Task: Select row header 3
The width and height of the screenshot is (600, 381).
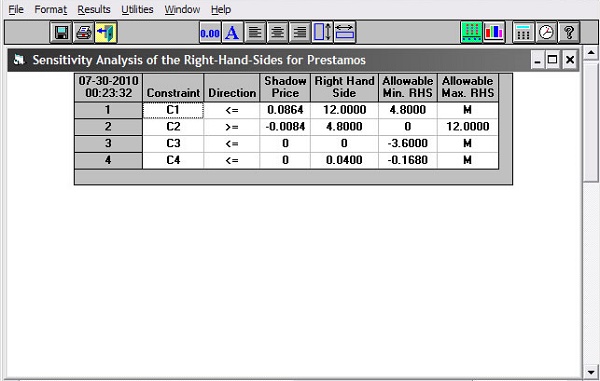Action: 108,144
